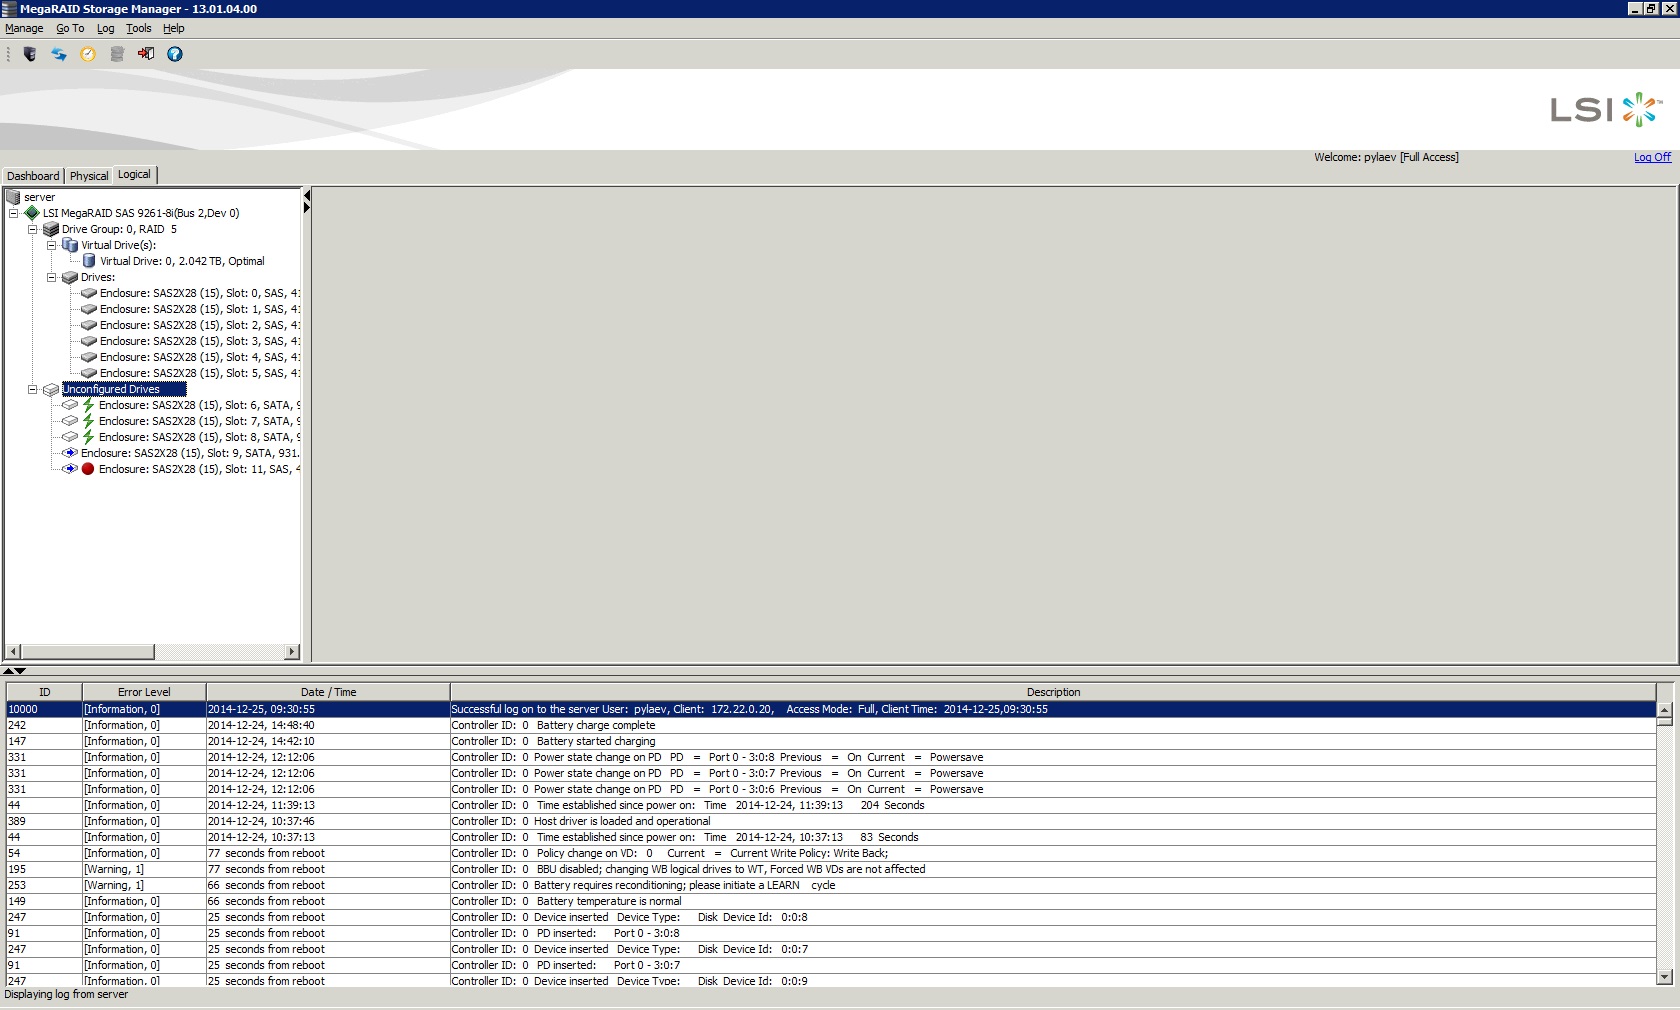Click the drive icon for Slot 4
The image size is (1680, 1010).
click(89, 357)
